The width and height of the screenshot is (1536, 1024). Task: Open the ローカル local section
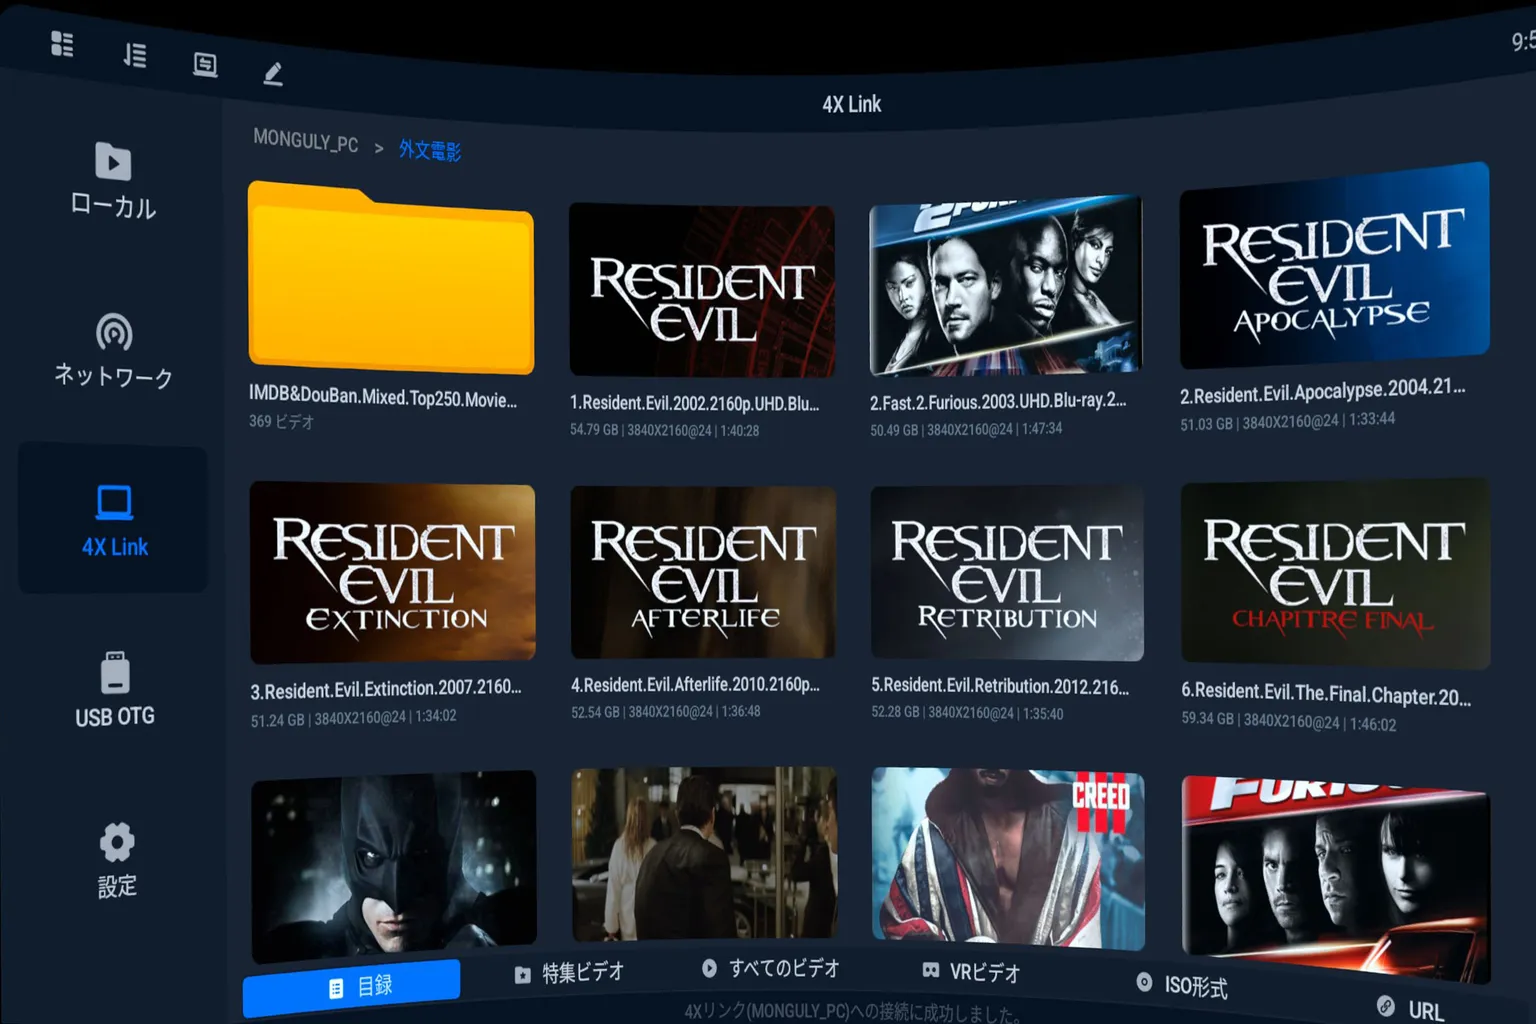pos(113,181)
